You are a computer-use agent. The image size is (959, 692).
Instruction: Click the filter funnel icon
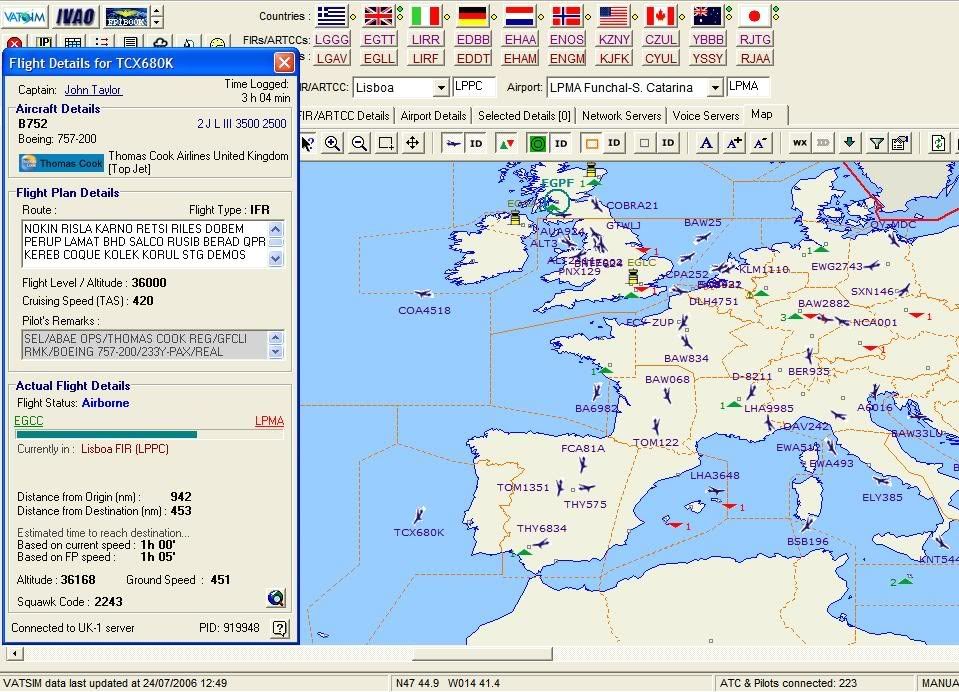[x=876, y=143]
